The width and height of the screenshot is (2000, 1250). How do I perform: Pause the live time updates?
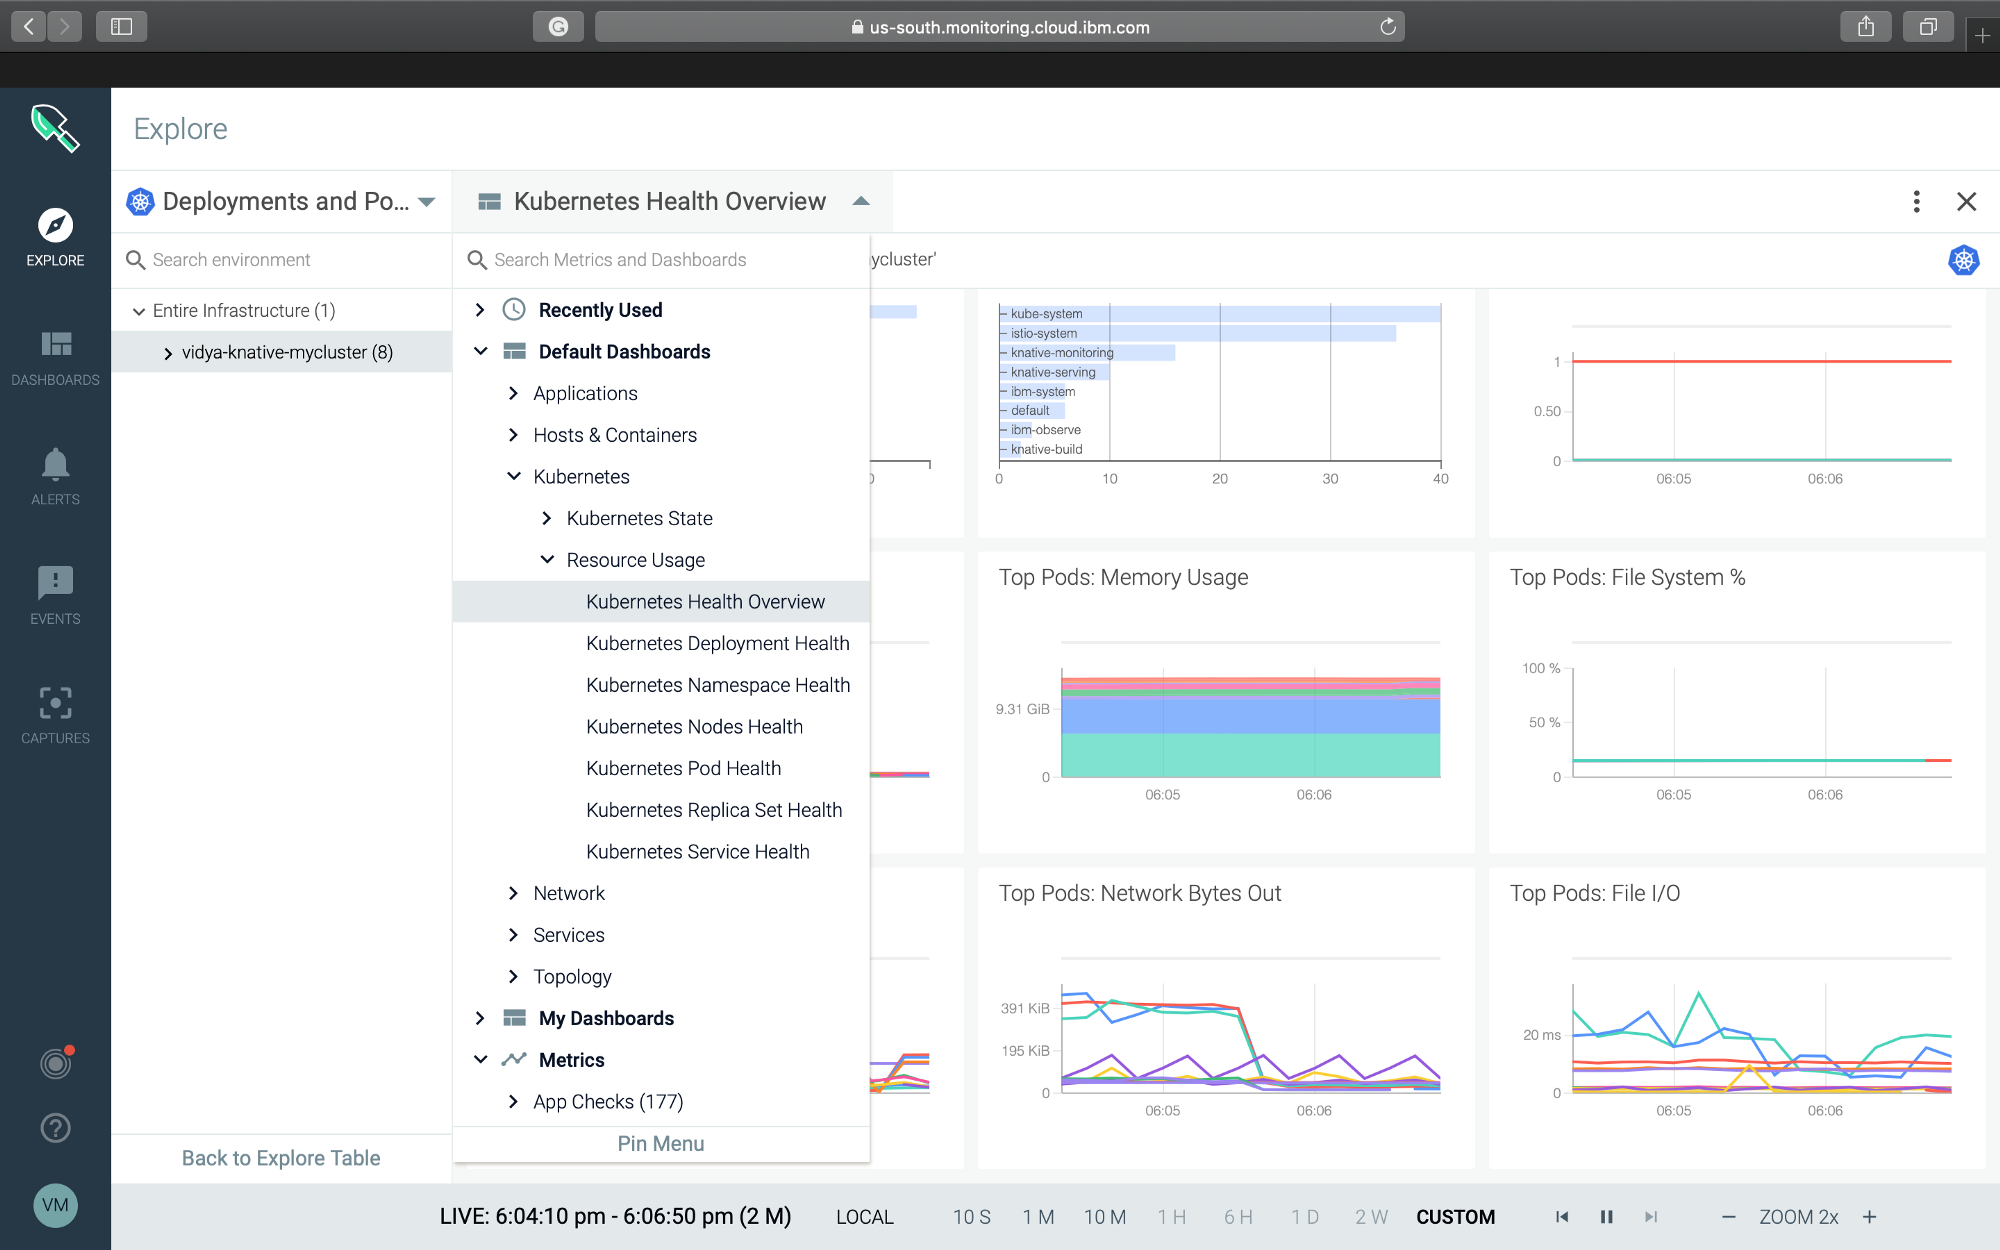pos(1606,1217)
